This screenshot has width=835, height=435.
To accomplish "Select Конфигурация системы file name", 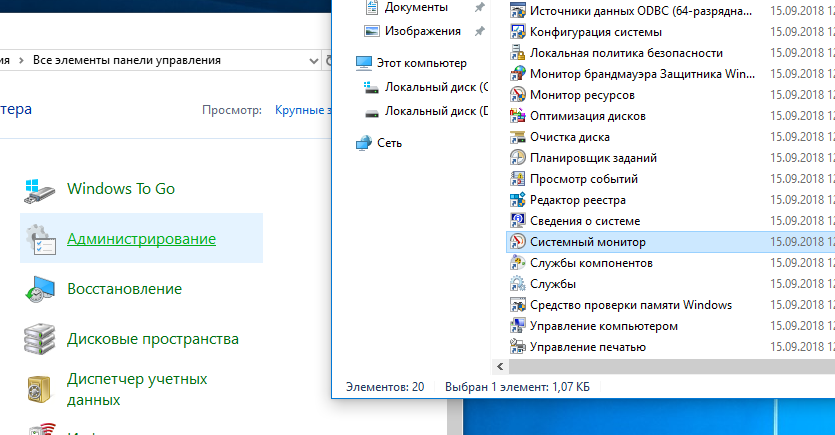I will (x=596, y=32).
